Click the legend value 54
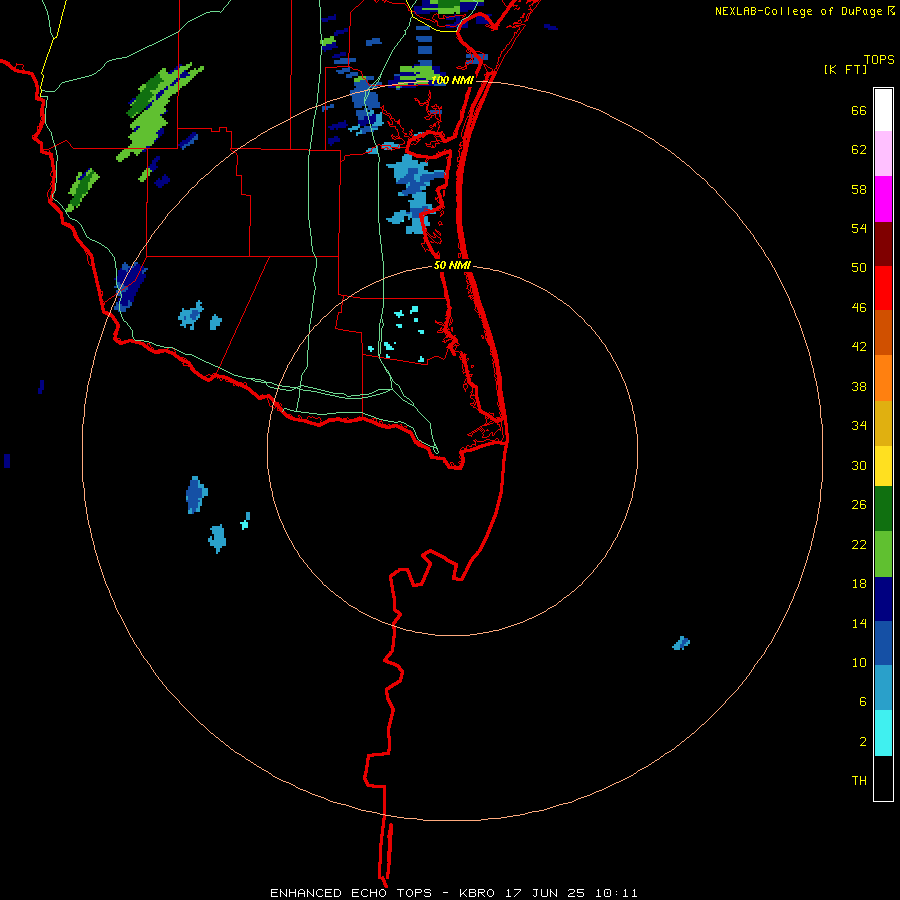The width and height of the screenshot is (900, 900). 859,228
